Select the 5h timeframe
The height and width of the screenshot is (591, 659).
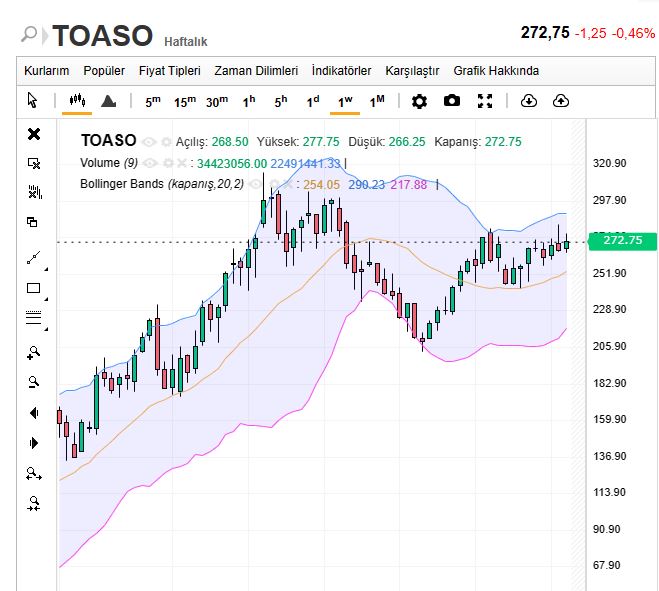281,101
